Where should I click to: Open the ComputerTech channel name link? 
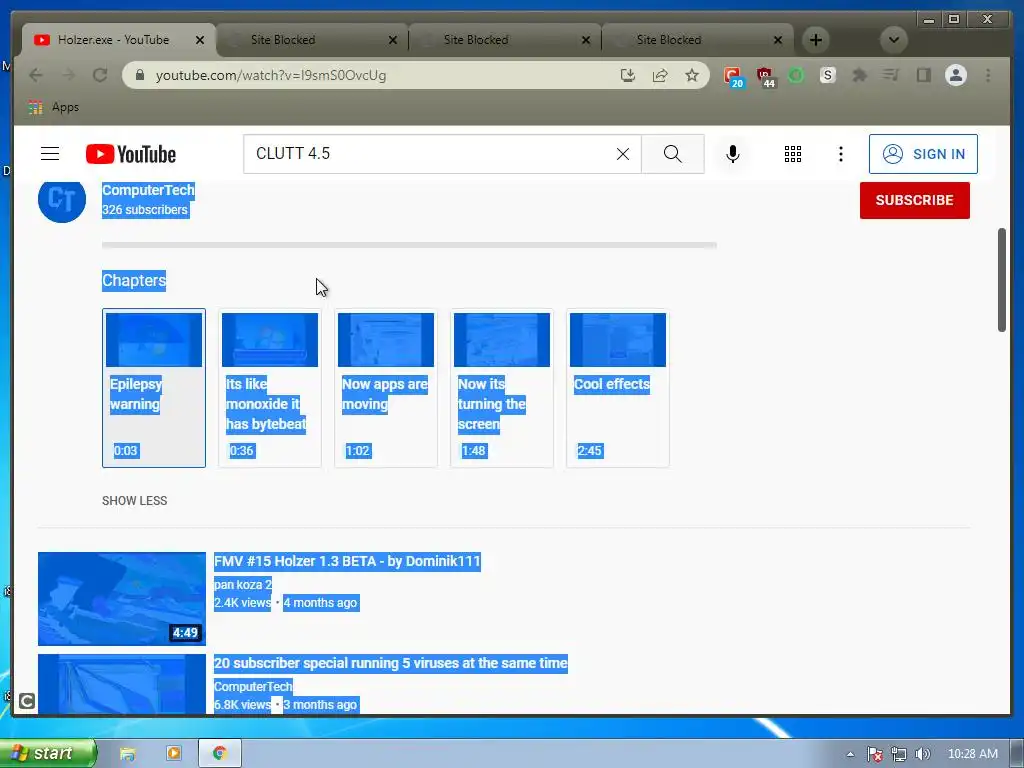(x=148, y=190)
